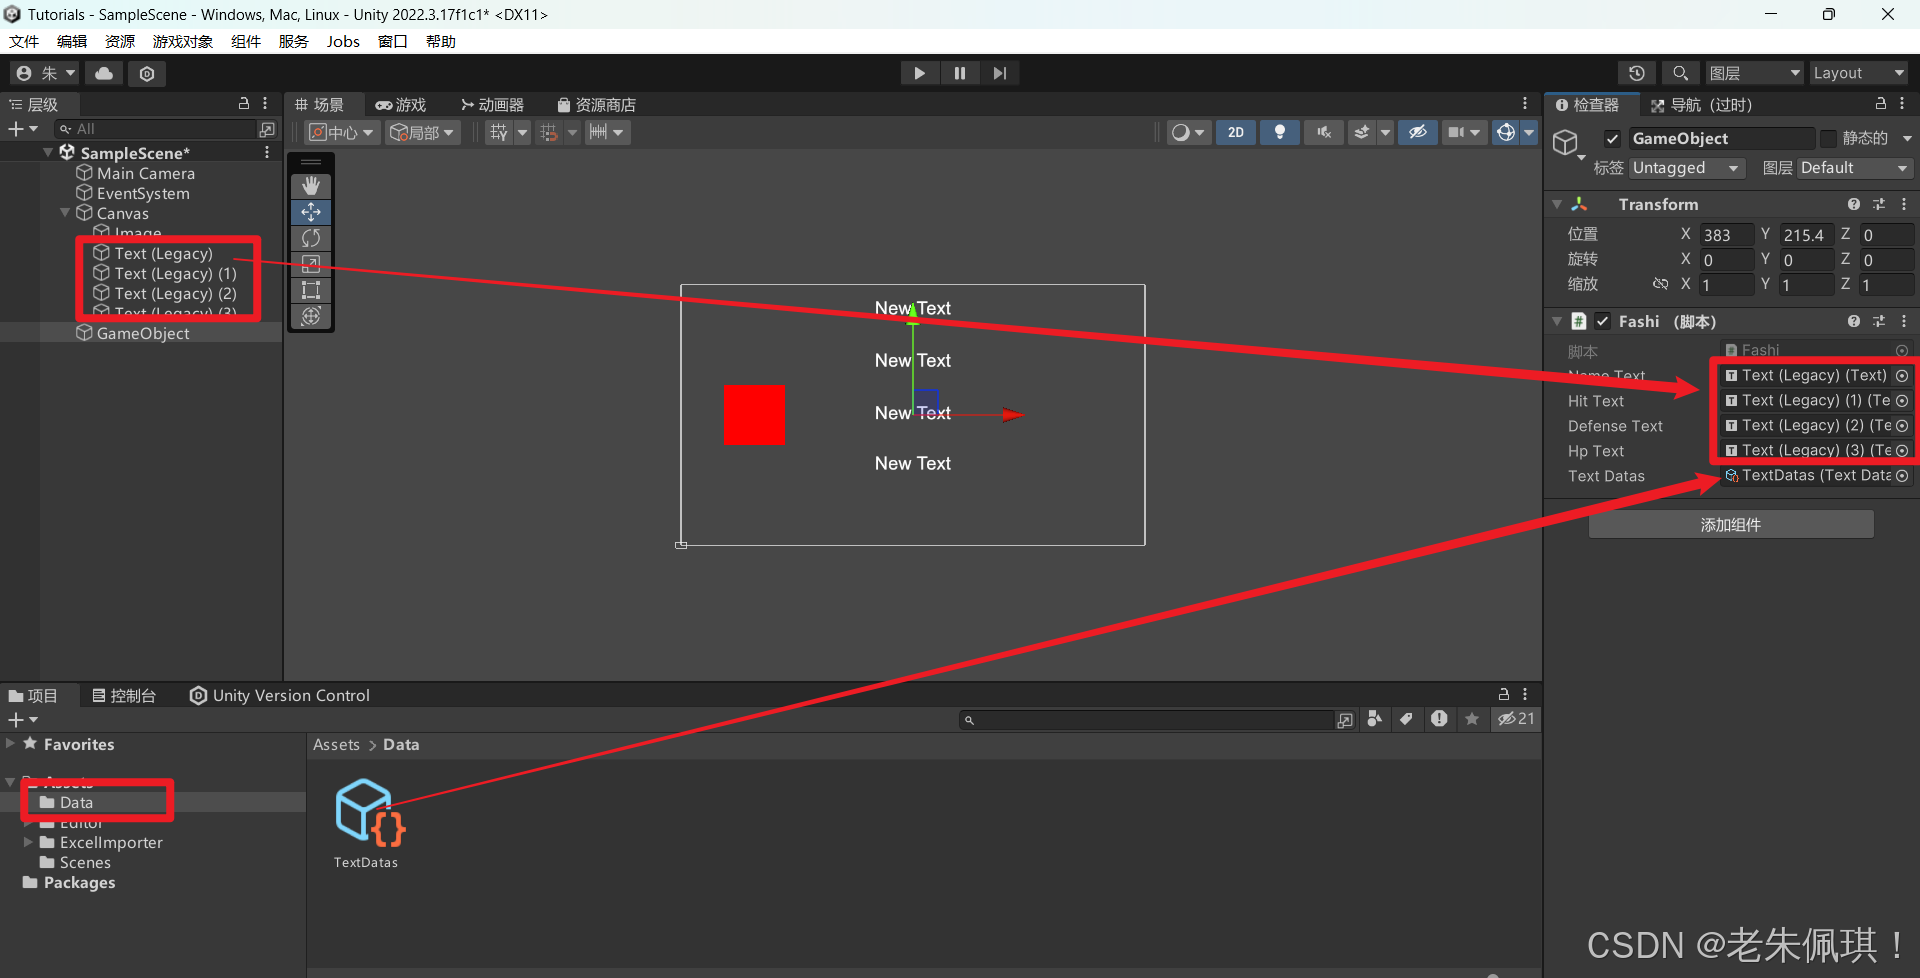Toggle 2D scene view mode
This screenshot has height=978, width=1920.
click(x=1236, y=132)
